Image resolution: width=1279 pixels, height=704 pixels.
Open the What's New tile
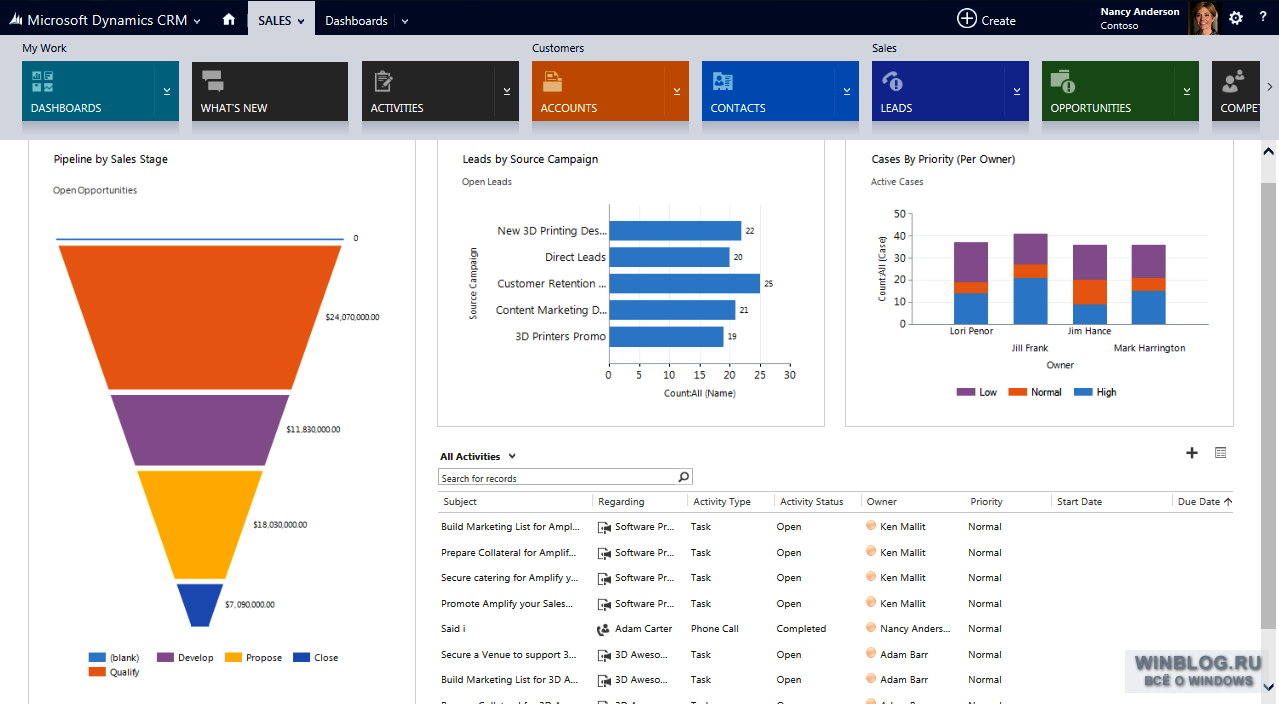[x=270, y=91]
